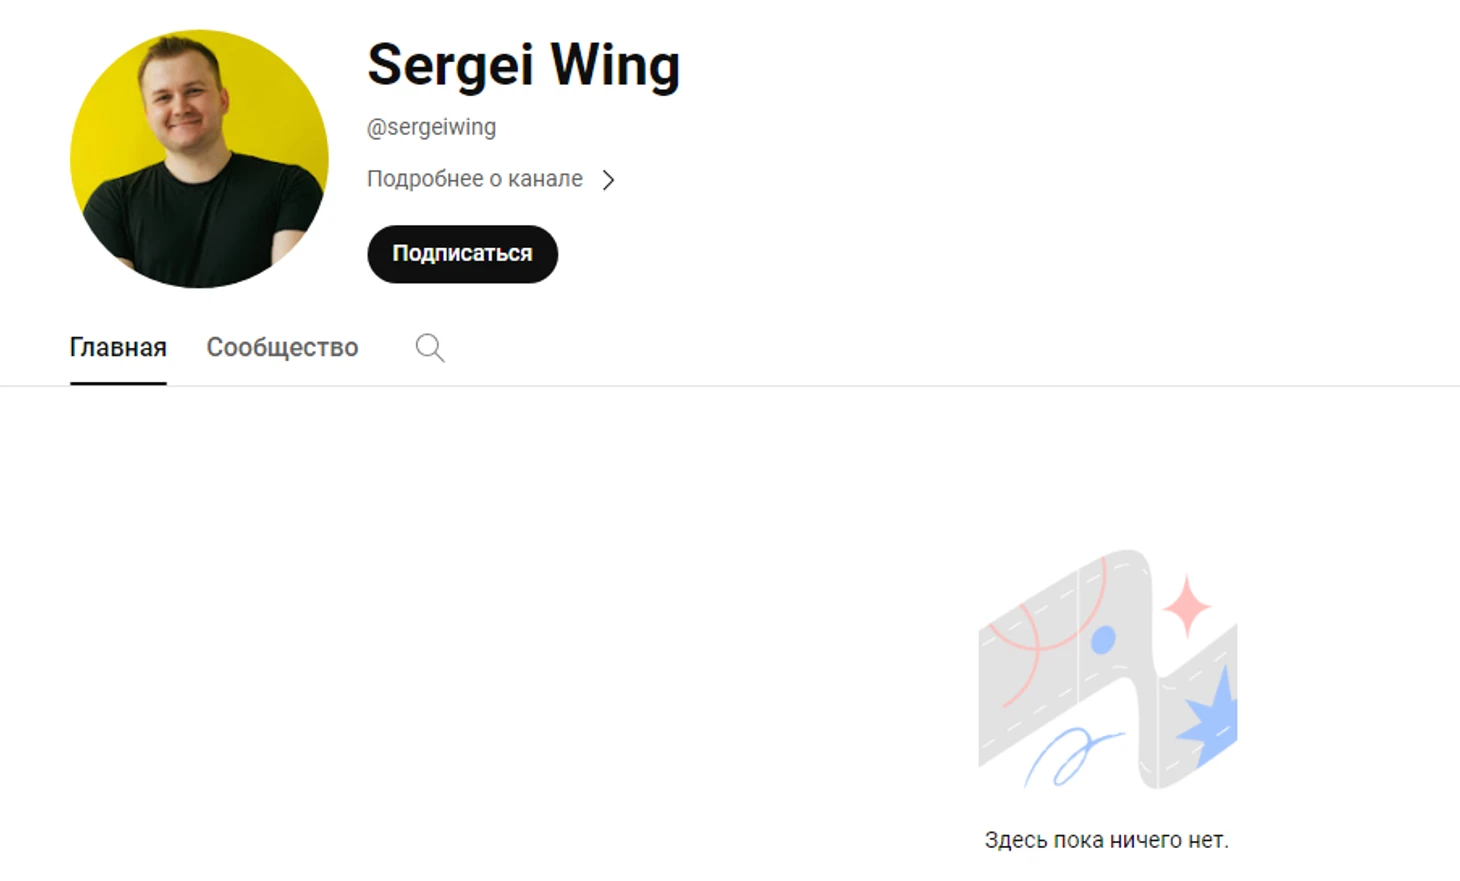The width and height of the screenshot is (1460, 881).
Task: Open the Подробнее о канале link
Action: click(x=475, y=179)
